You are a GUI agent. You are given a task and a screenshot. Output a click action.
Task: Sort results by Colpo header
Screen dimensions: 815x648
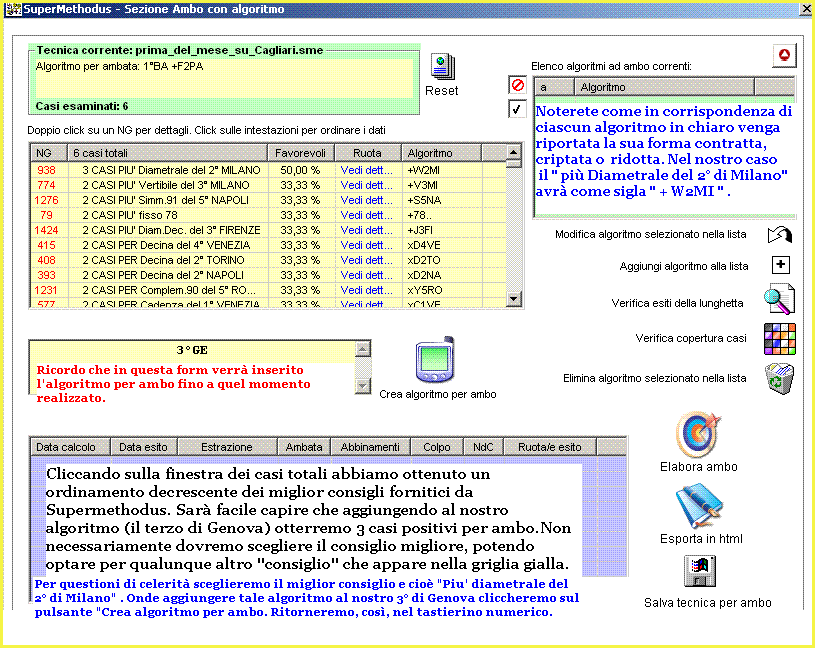coord(437,447)
